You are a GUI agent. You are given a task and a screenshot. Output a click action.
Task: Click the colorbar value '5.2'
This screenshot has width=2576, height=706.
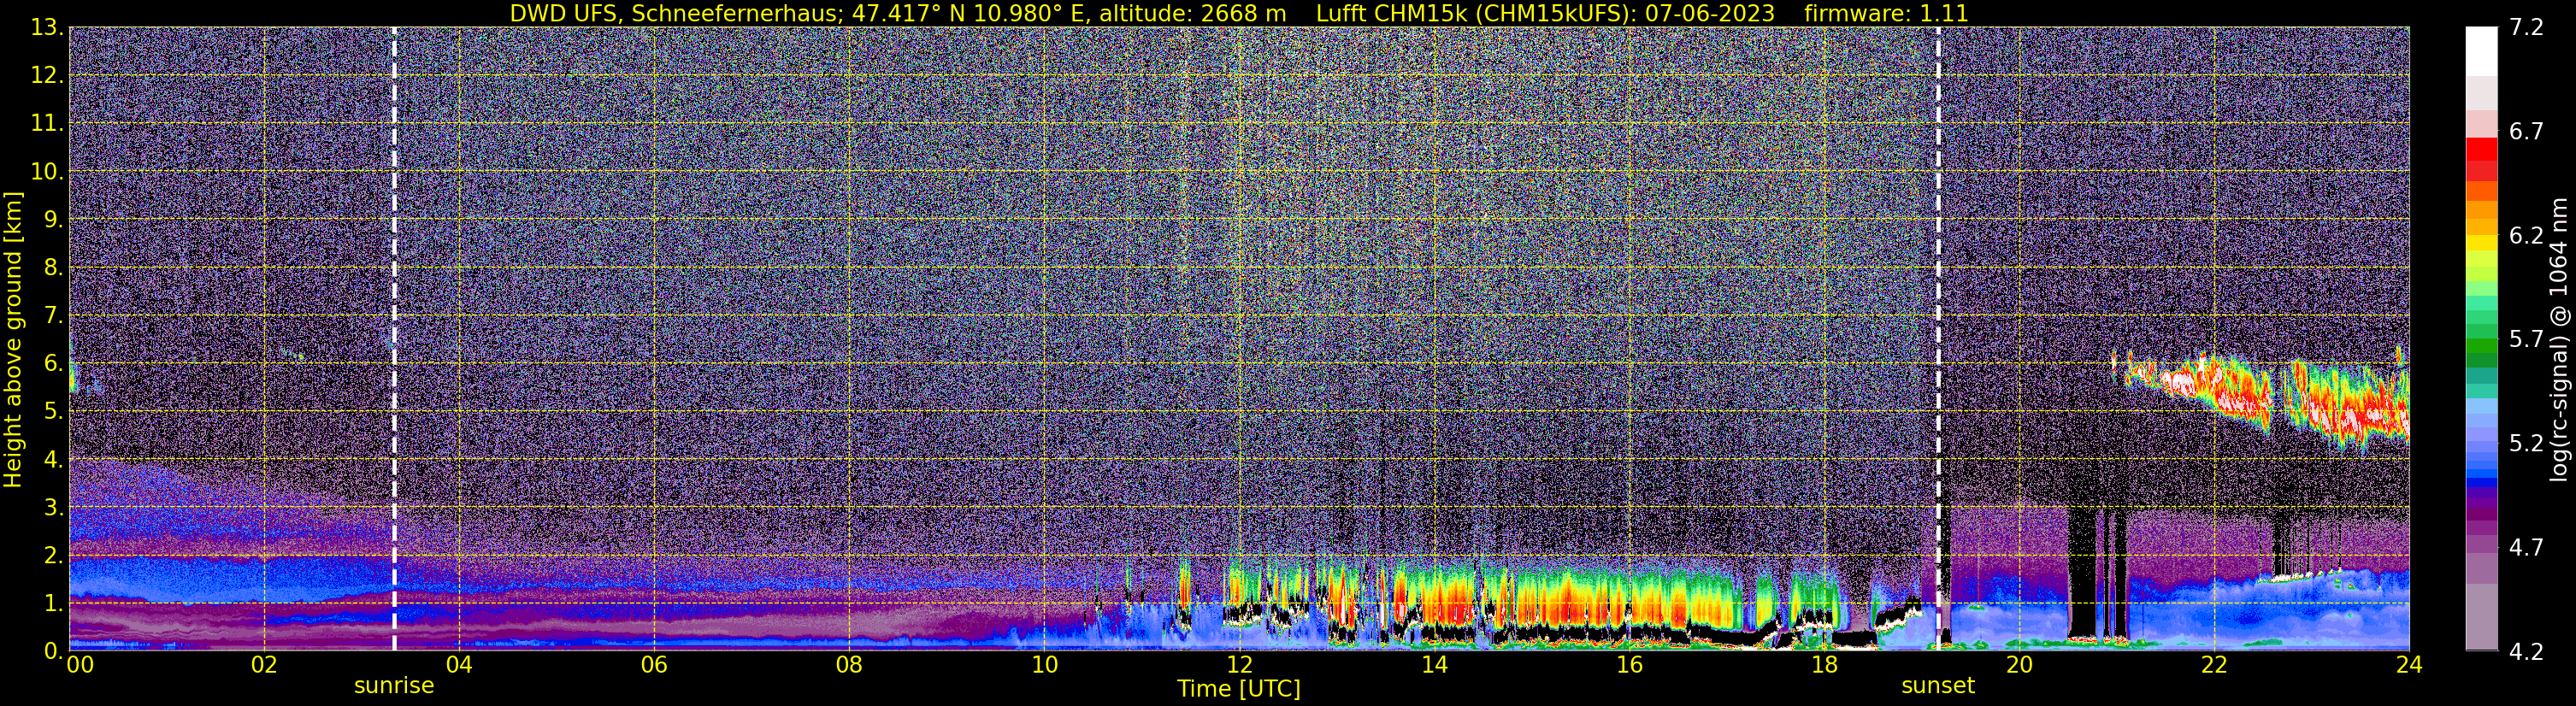coord(2526,443)
